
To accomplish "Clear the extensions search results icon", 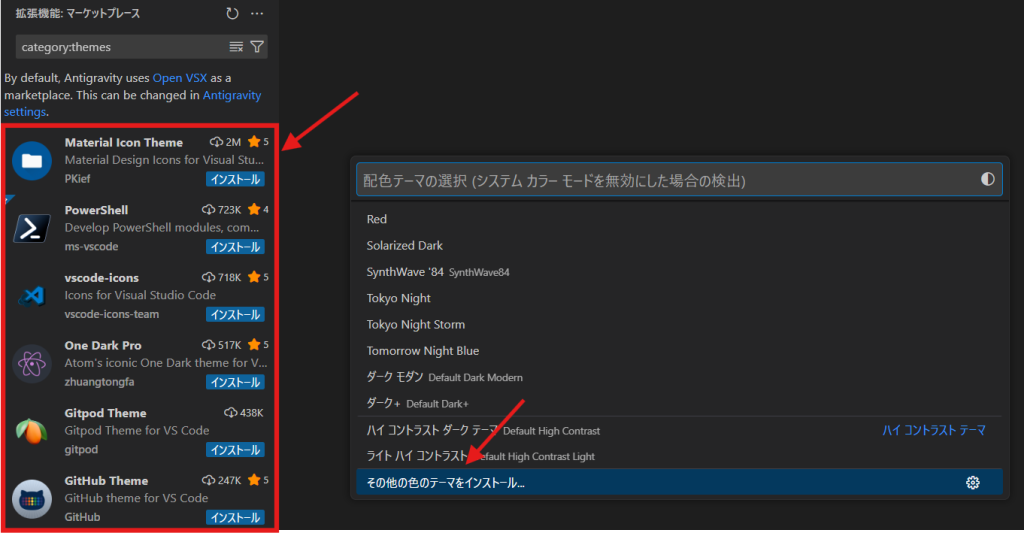I will (236, 47).
